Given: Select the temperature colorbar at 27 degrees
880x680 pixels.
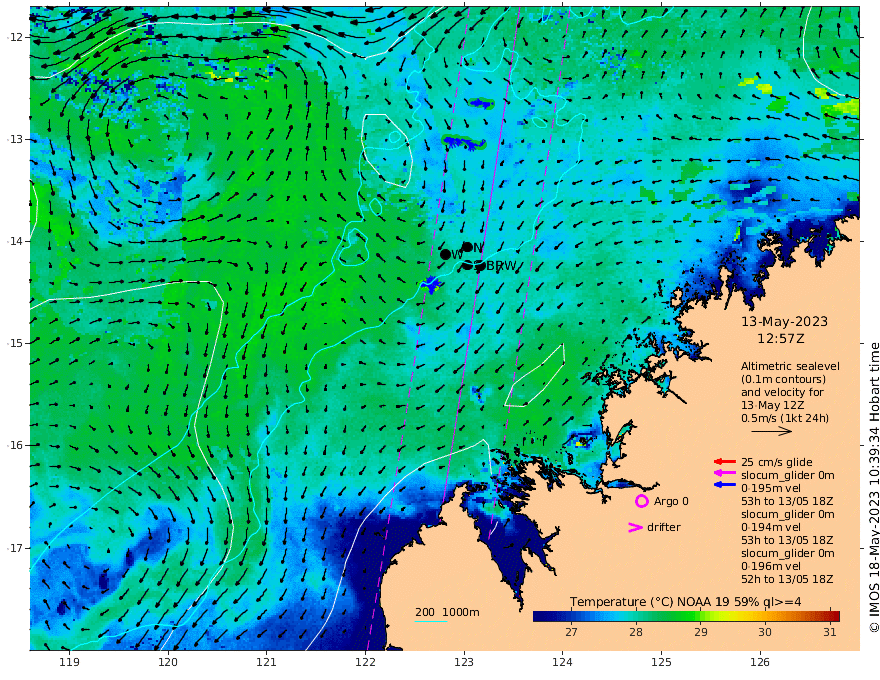Looking at the screenshot, I should pos(571,616).
